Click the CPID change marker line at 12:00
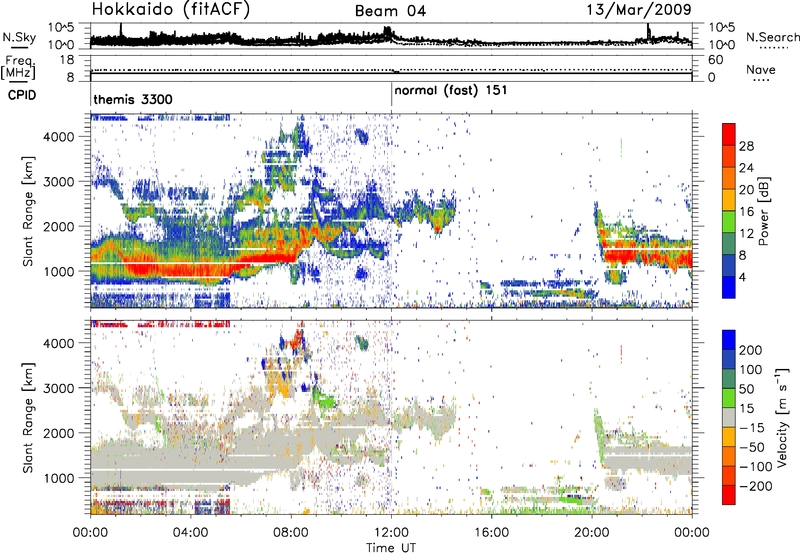 pos(391,94)
